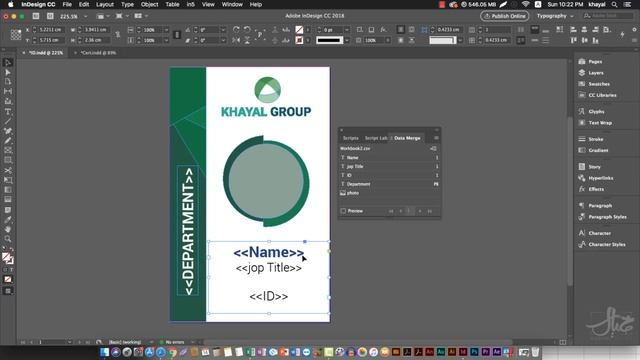Click the fill color swatch in control bar

[x=299, y=30]
